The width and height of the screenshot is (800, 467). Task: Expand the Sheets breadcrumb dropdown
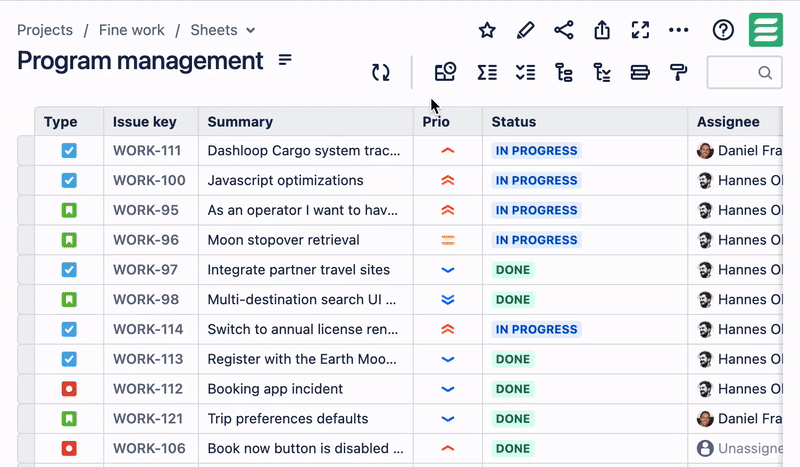click(251, 30)
